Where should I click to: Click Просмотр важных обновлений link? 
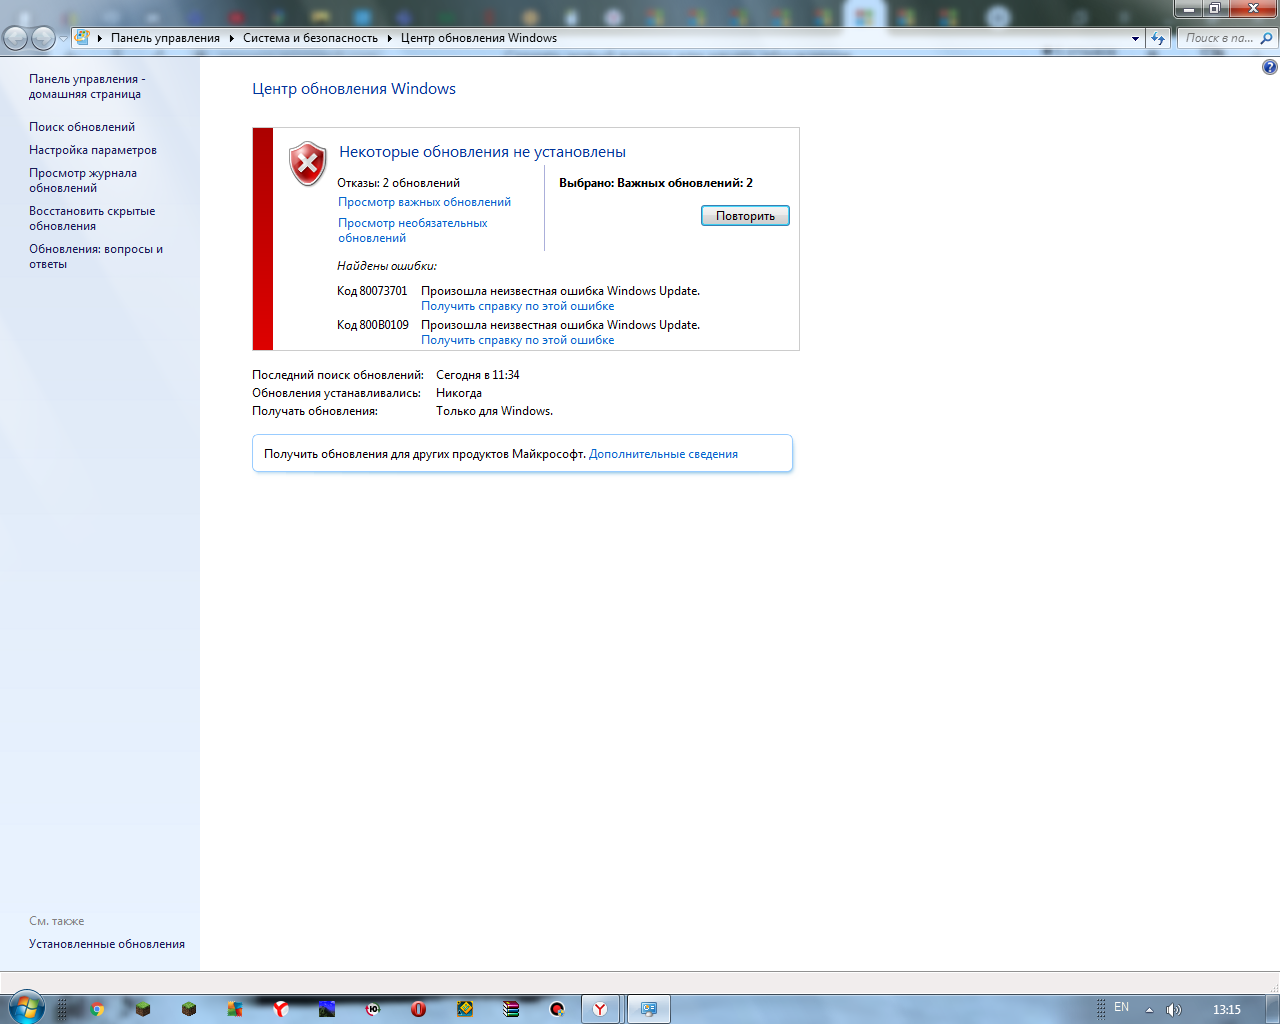click(424, 202)
